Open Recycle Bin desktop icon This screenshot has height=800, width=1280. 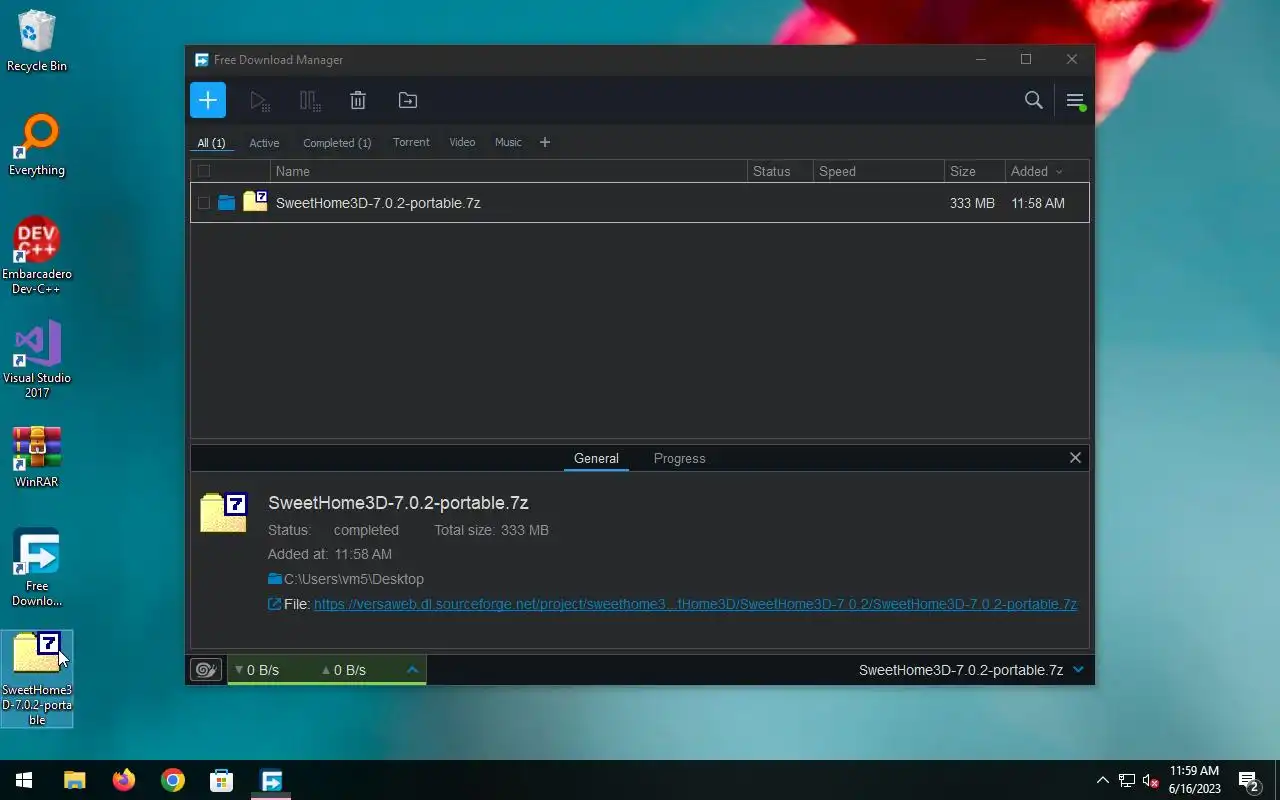(x=37, y=40)
